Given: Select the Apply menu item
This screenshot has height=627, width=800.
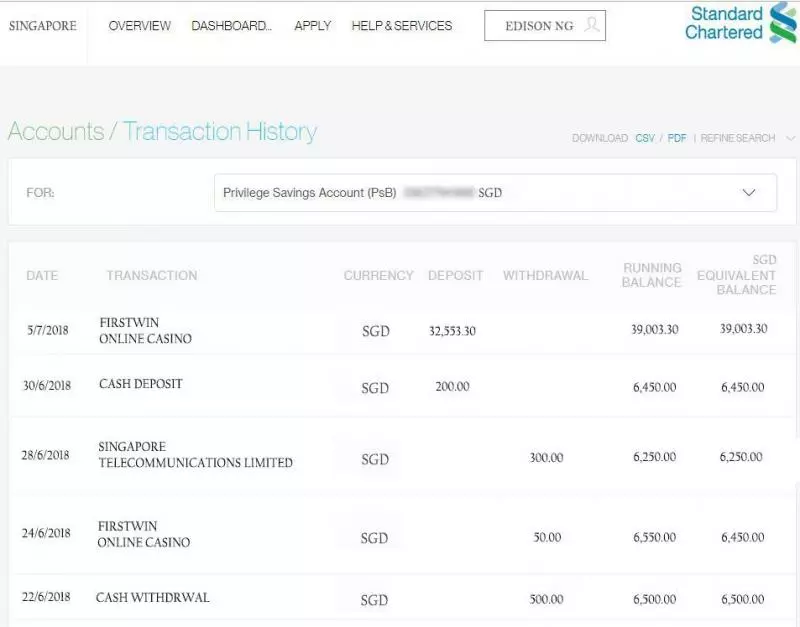Looking at the screenshot, I should coord(313,26).
